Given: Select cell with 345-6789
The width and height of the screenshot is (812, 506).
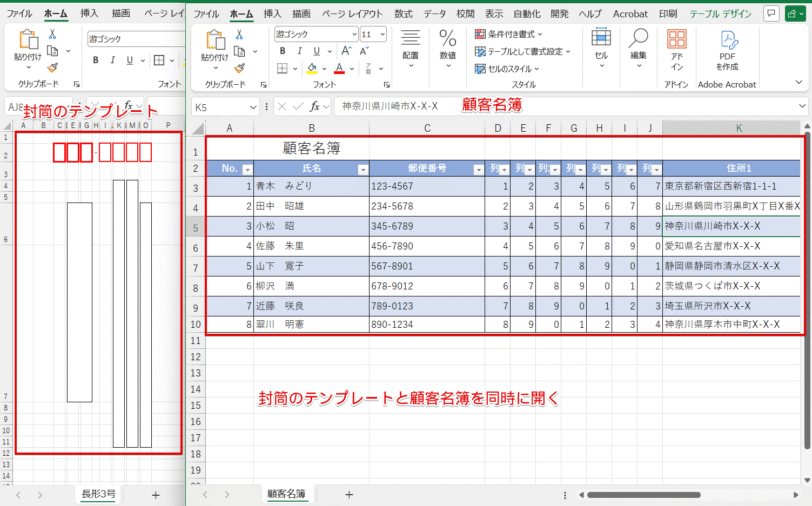Looking at the screenshot, I should tap(427, 226).
